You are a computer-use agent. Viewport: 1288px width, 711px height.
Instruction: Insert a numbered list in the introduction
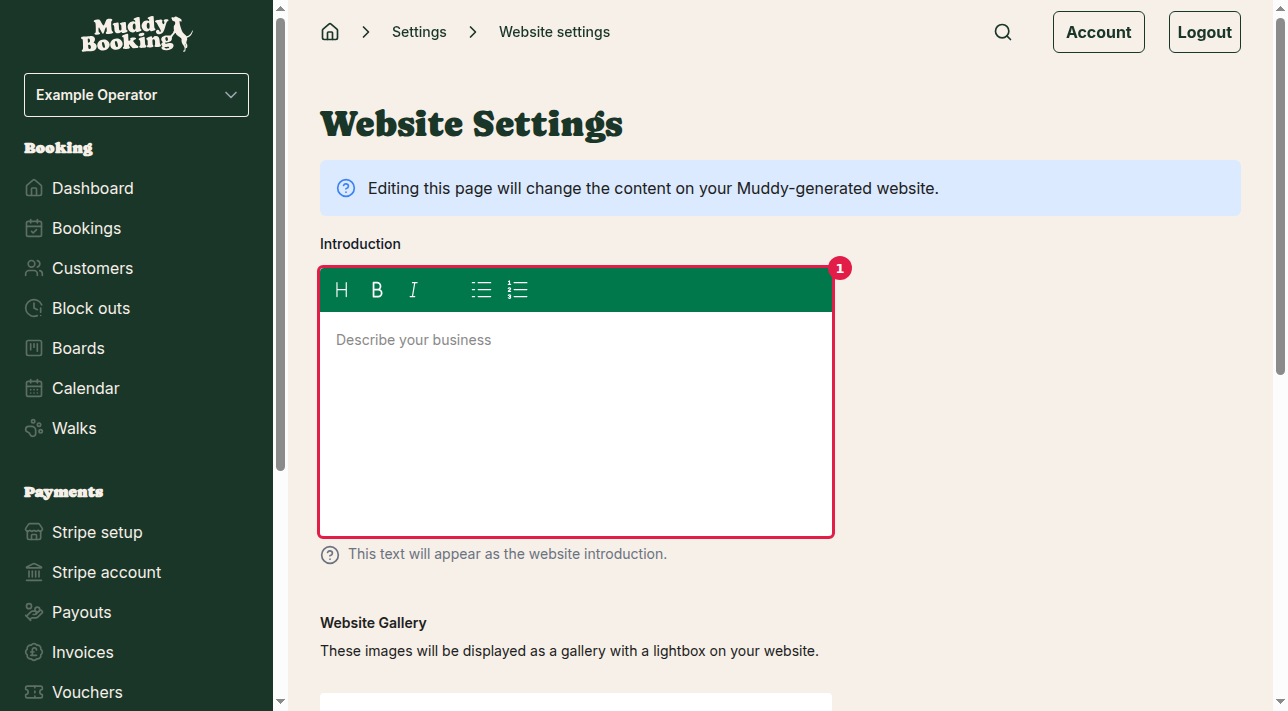(x=517, y=290)
